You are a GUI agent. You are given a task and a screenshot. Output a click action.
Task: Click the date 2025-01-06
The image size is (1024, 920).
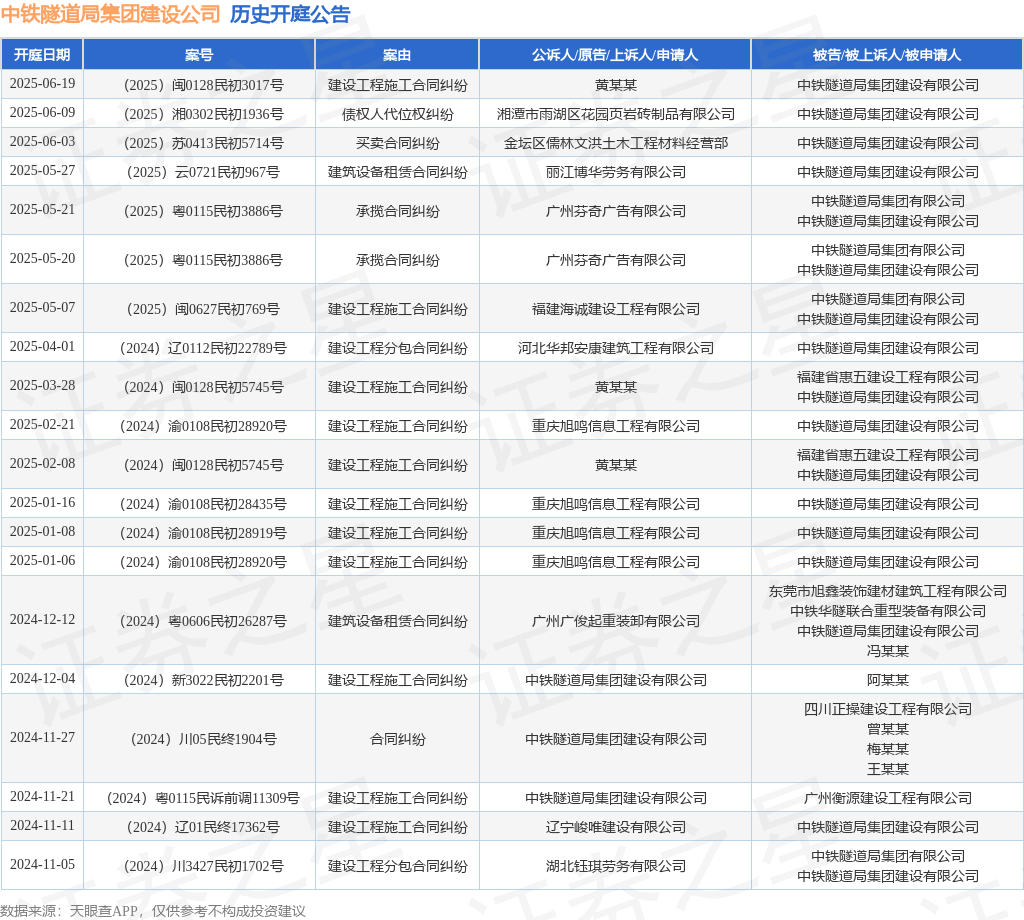(42, 561)
